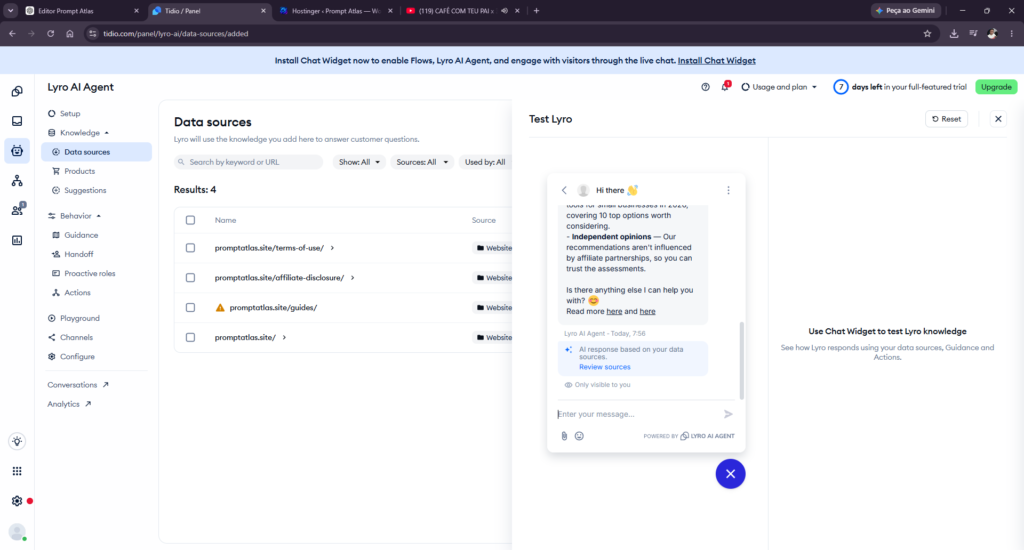Open the emoji picker in chat widget

(579, 436)
